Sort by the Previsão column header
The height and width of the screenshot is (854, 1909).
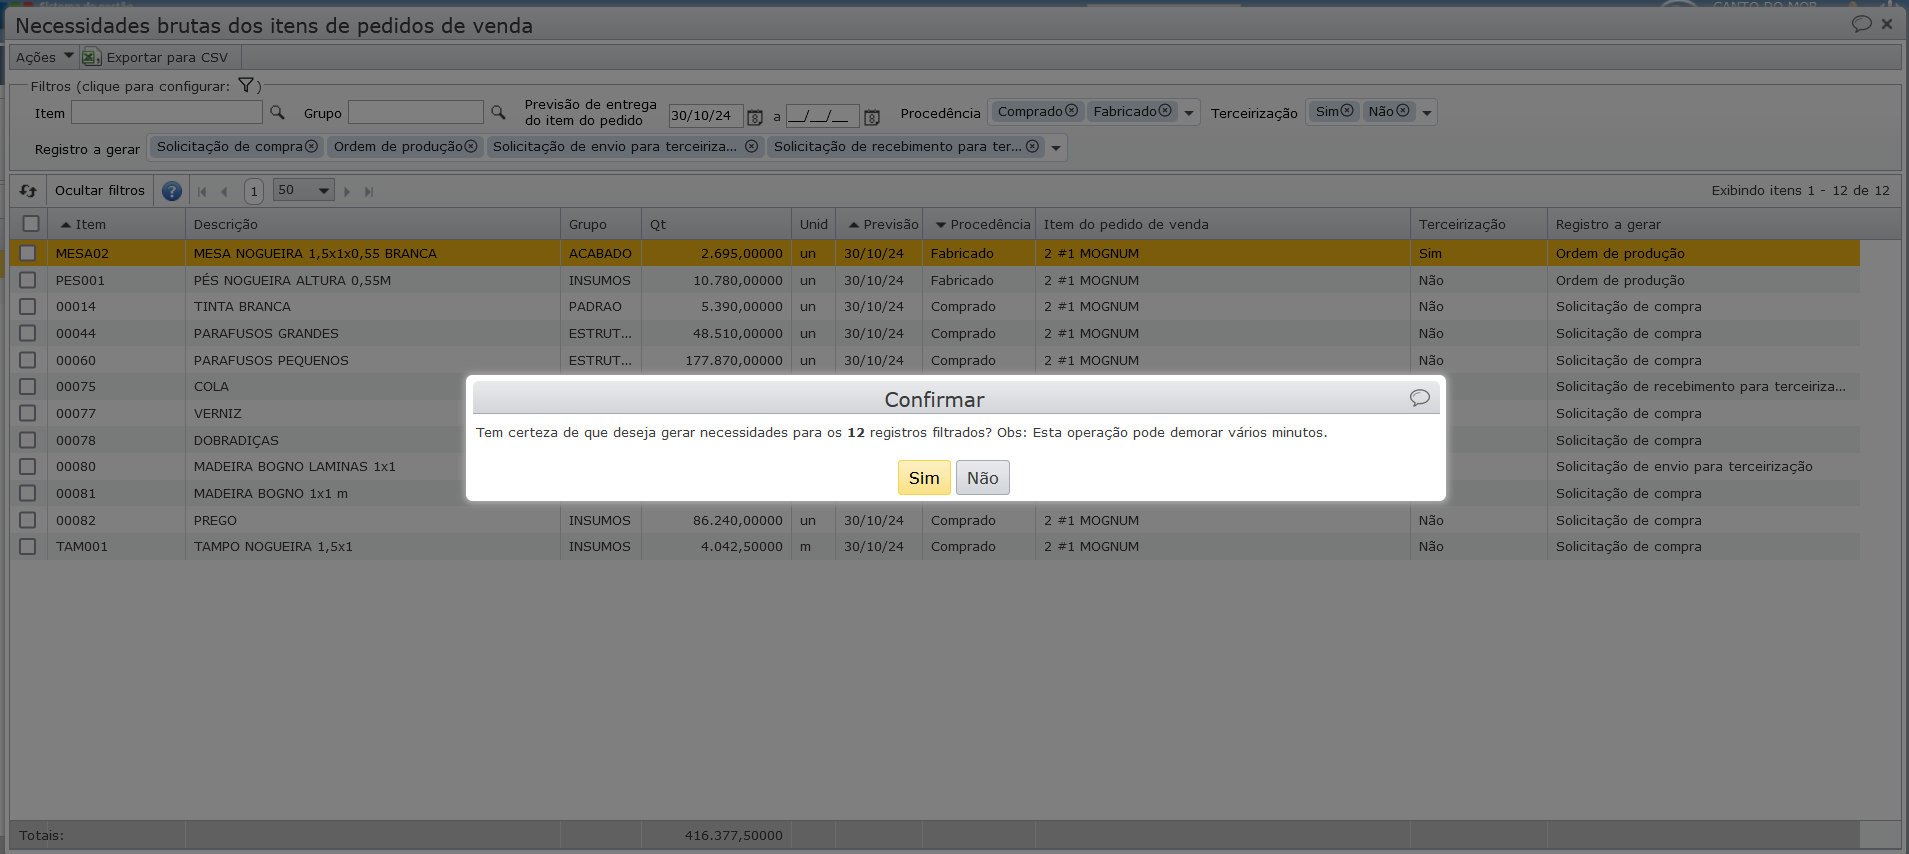click(x=879, y=224)
